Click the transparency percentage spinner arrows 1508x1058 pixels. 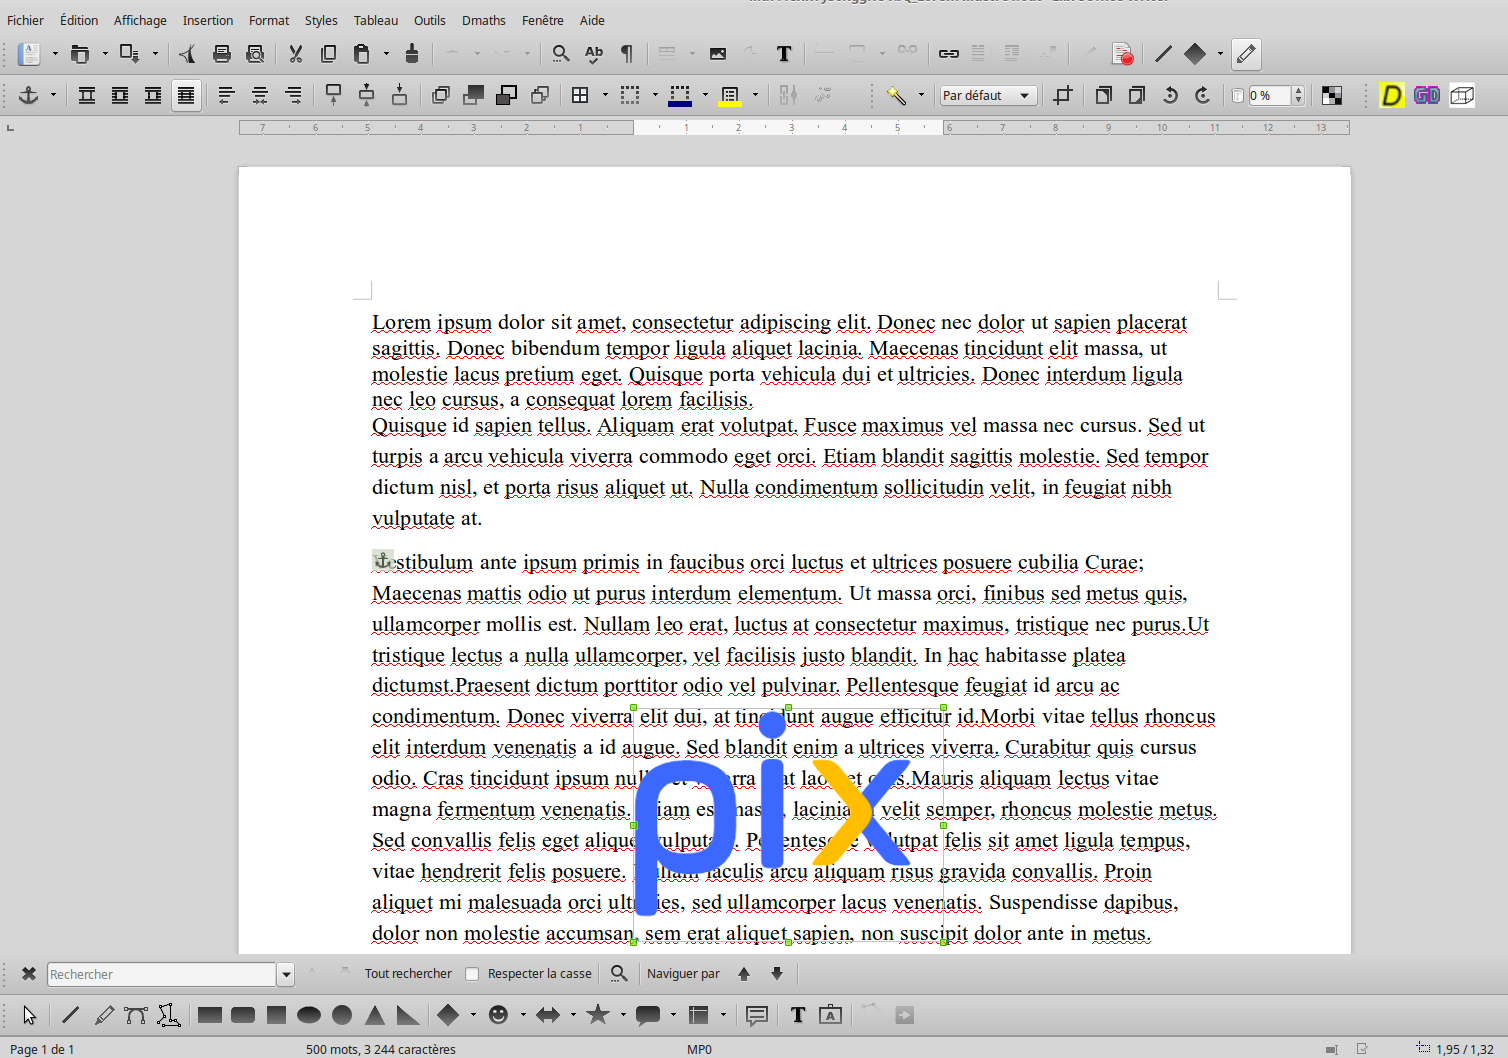coord(1298,95)
